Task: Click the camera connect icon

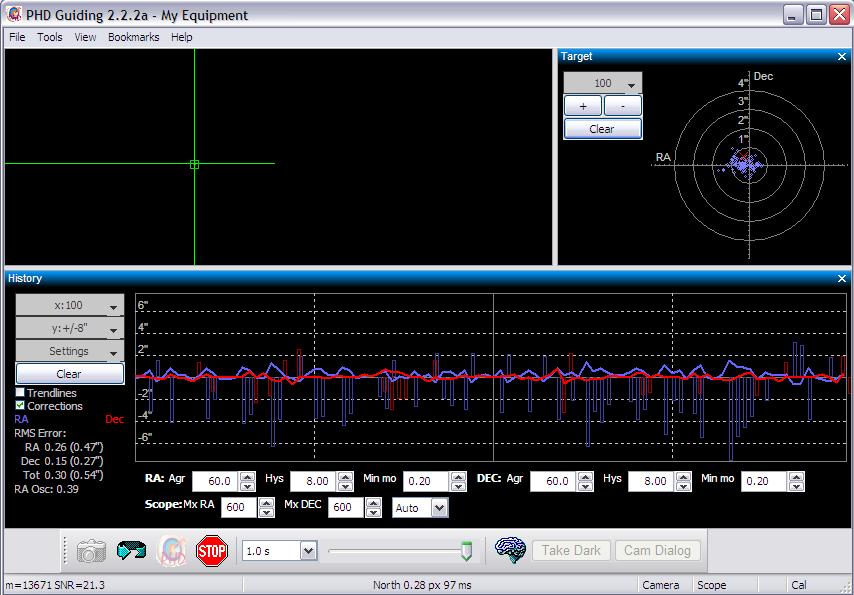Action: point(91,551)
